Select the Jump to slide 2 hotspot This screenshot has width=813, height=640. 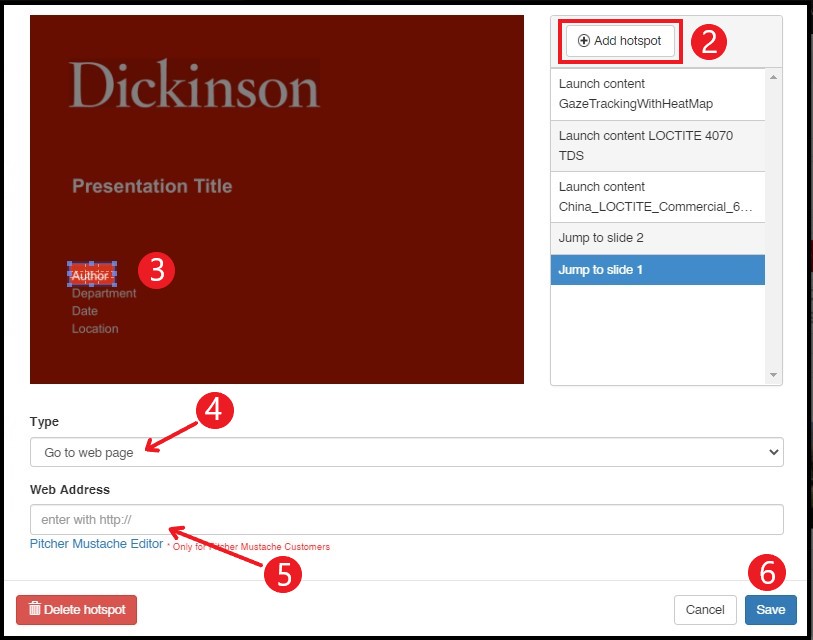(657, 238)
